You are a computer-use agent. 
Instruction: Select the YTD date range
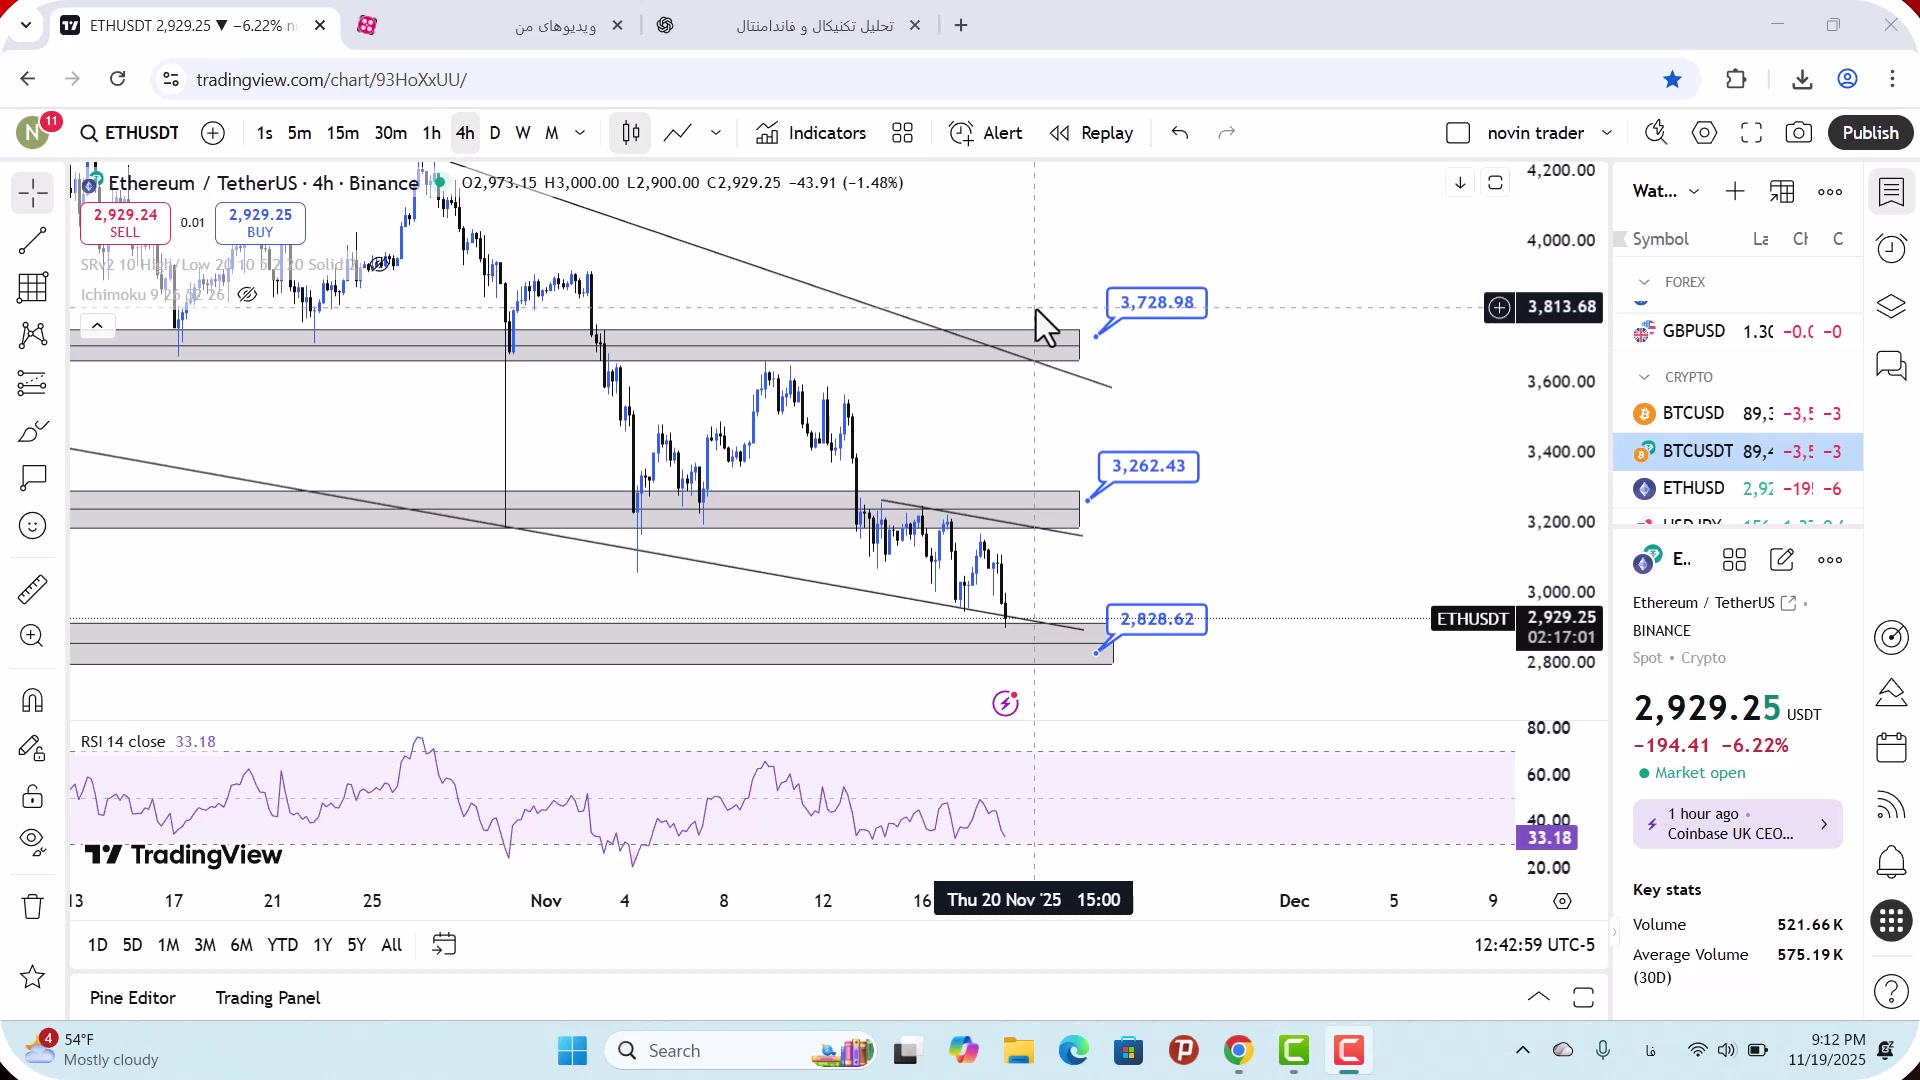(x=282, y=945)
